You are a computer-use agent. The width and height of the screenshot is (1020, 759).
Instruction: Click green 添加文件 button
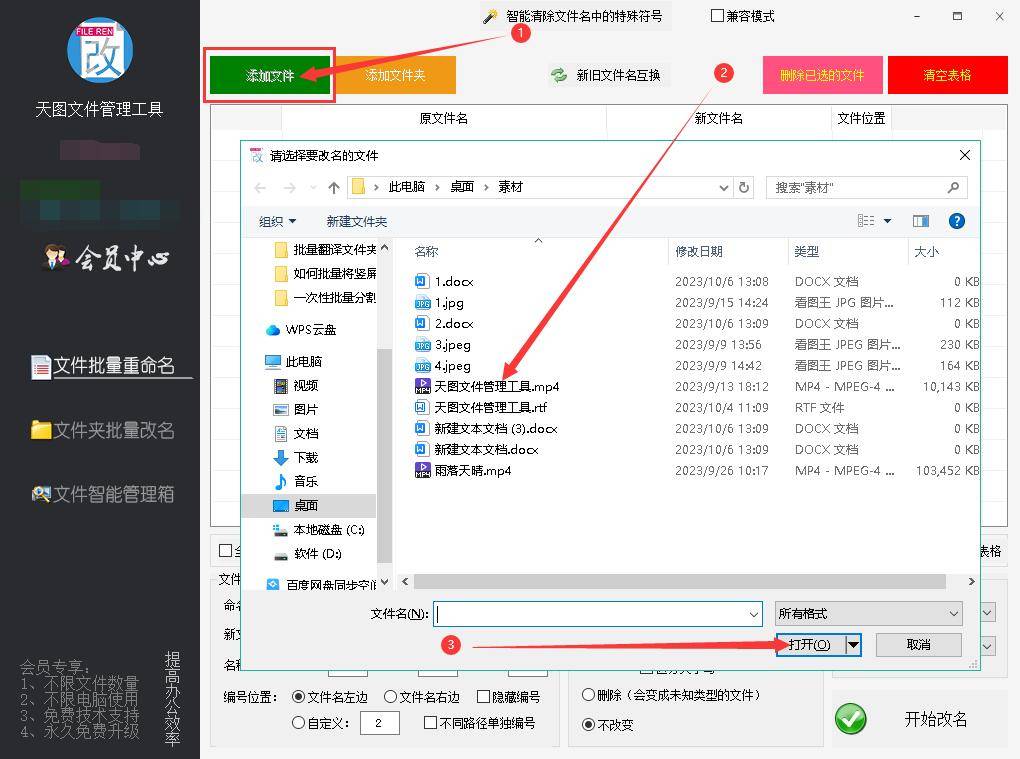[x=270, y=75]
